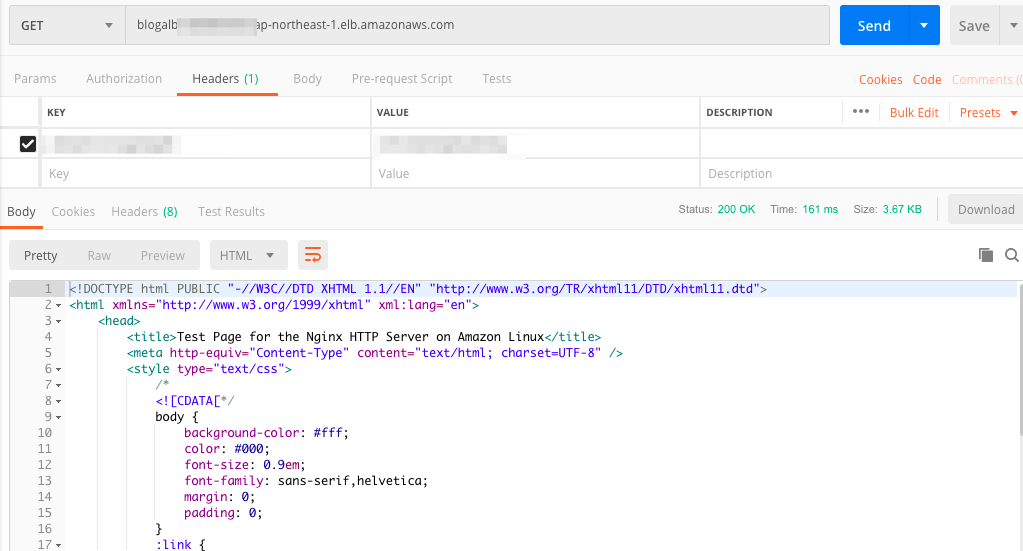Click the 161 ms time value
The width and height of the screenshot is (1023, 551).
pos(820,209)
